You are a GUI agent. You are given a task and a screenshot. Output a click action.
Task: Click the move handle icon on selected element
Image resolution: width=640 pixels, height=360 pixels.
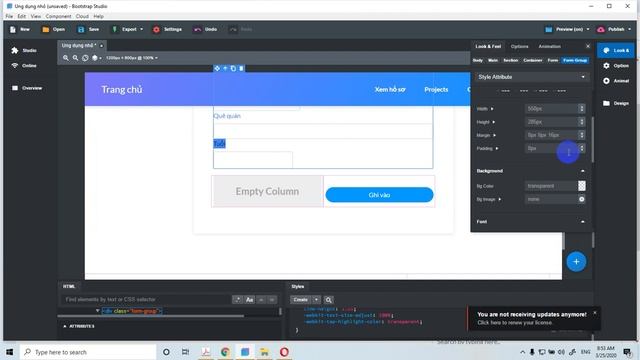(x=217, y=69)
